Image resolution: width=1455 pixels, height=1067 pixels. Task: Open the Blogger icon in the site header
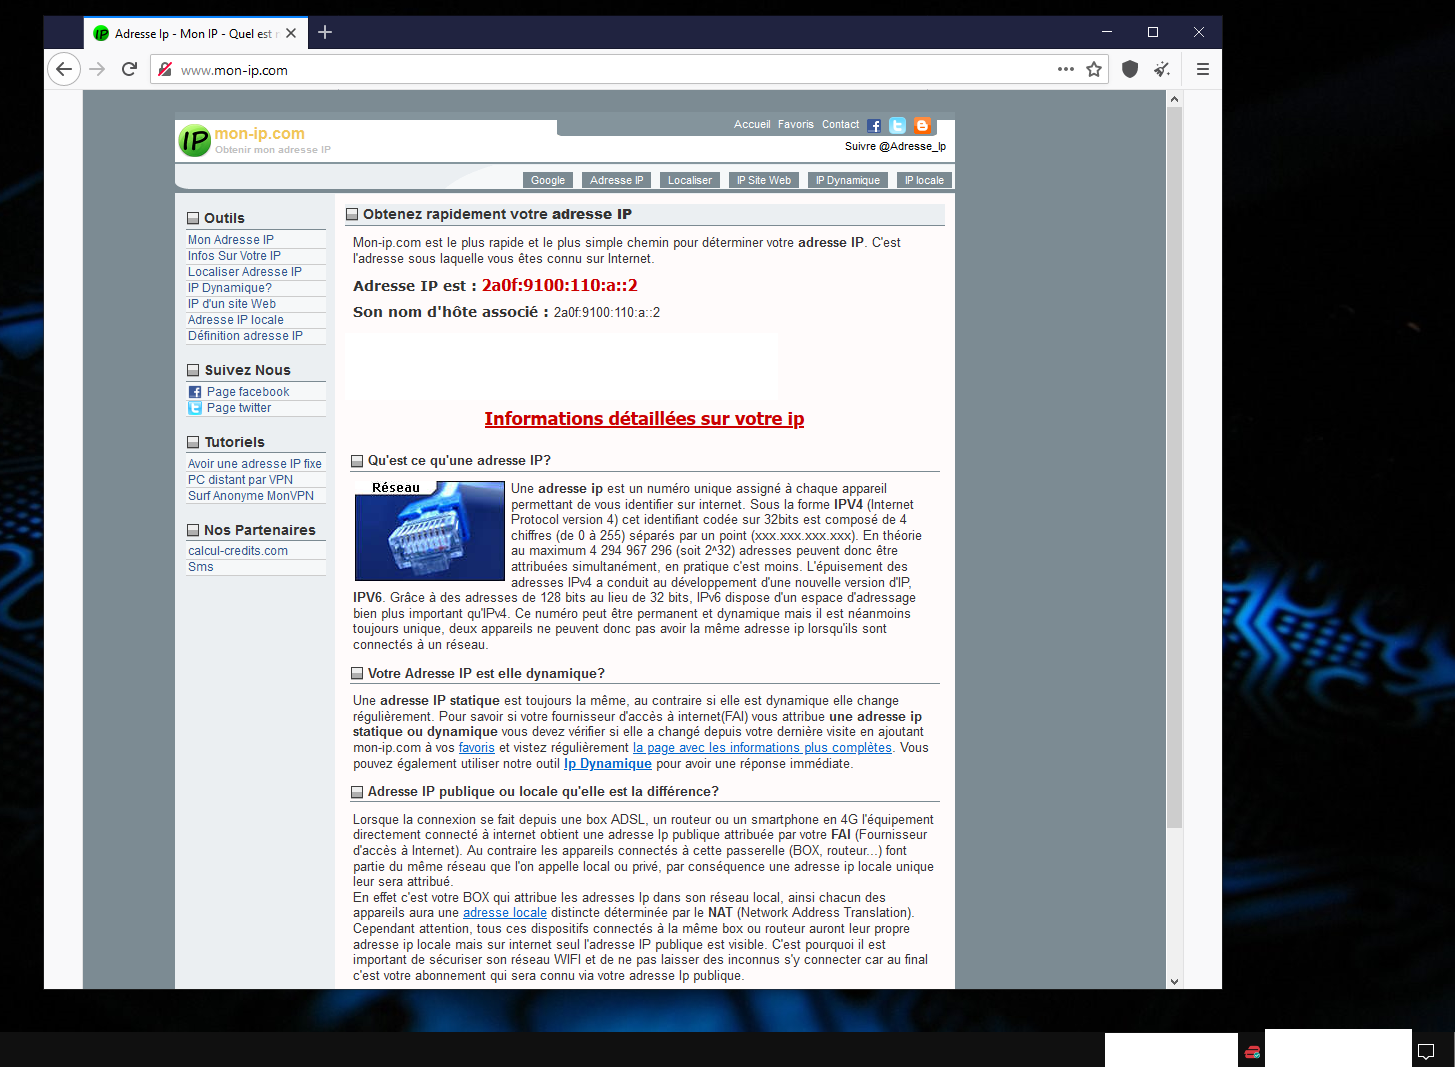point(922,126)
